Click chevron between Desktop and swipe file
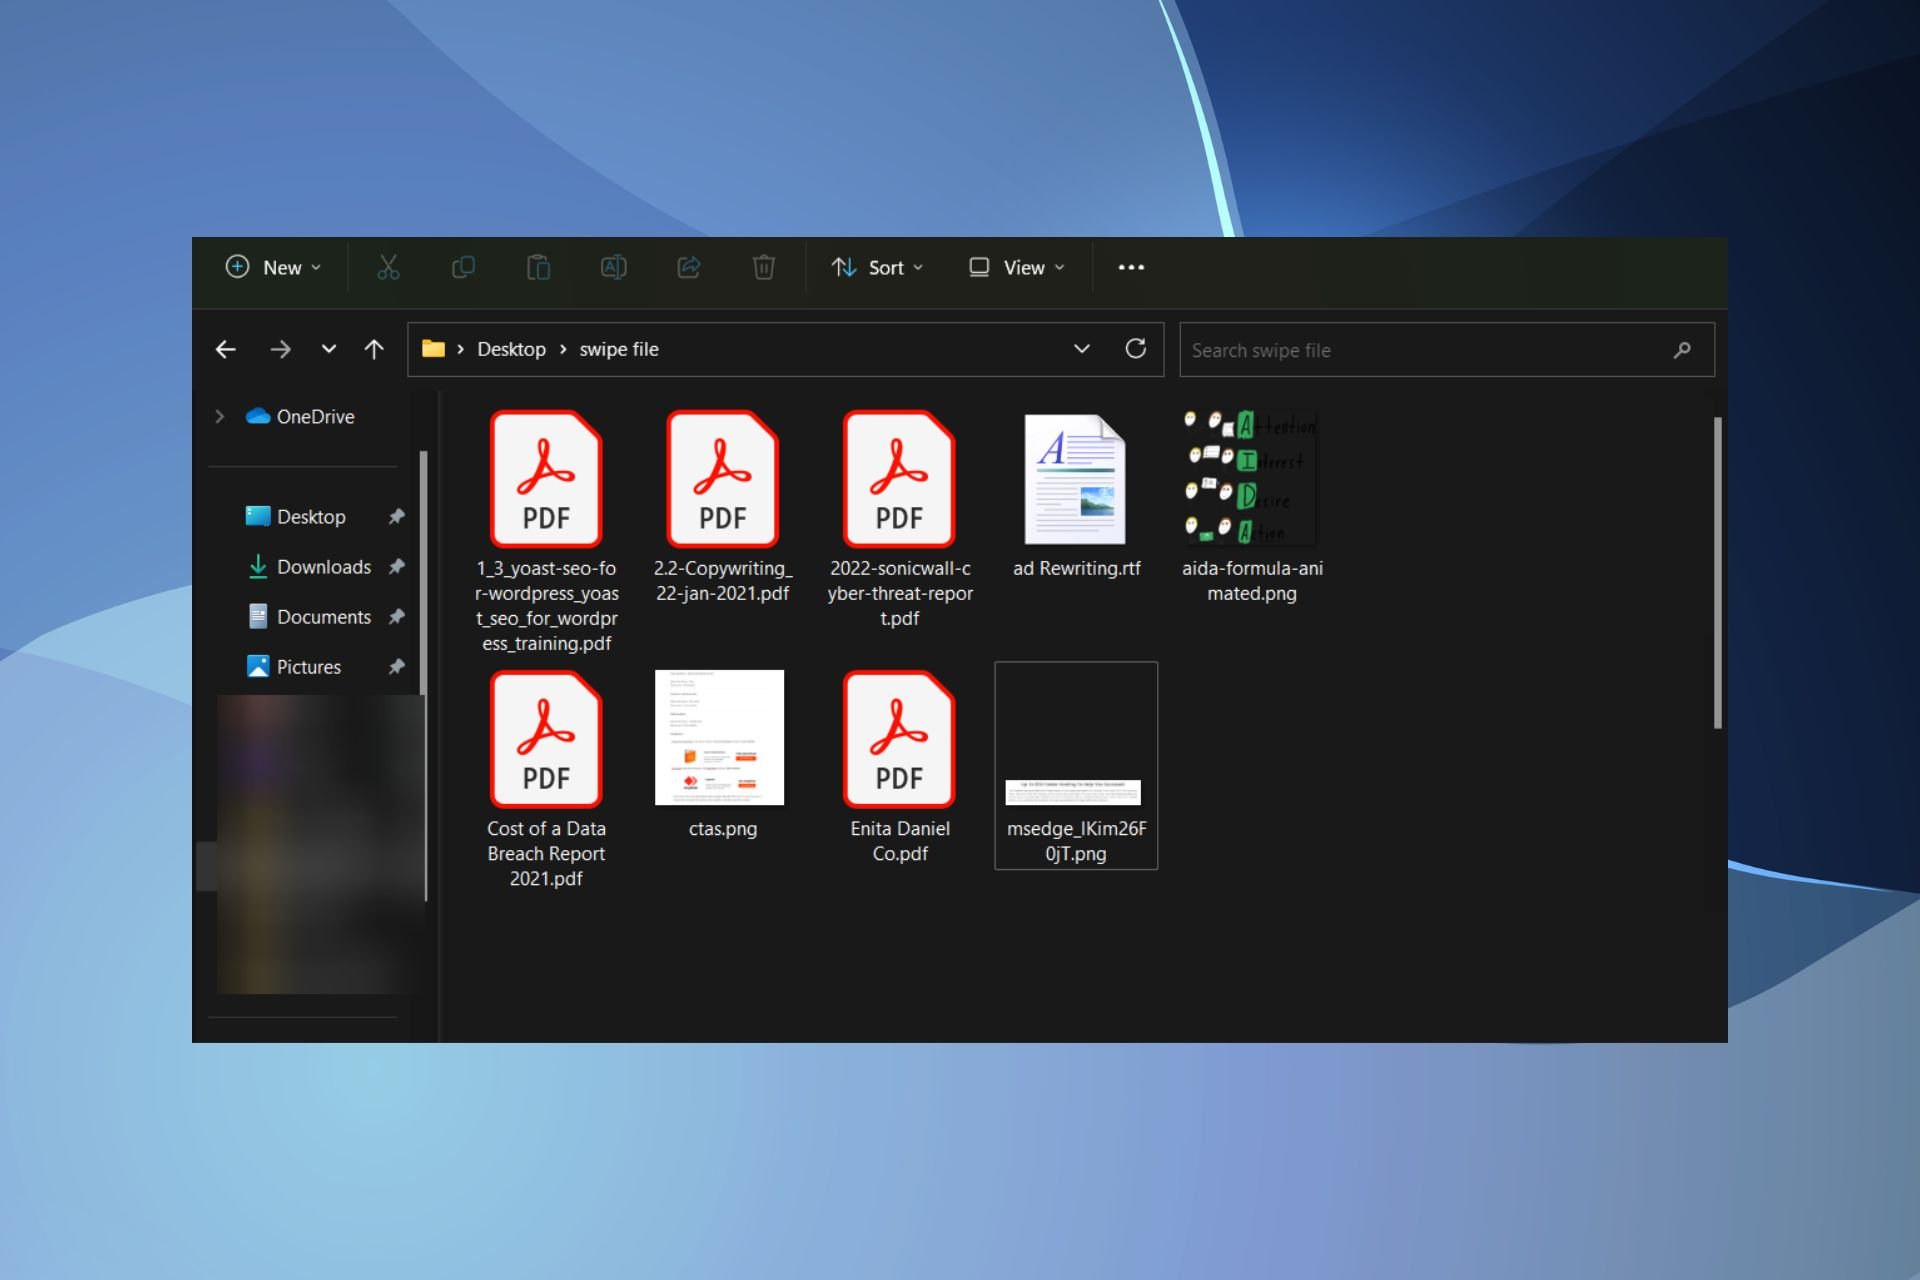Viewport: 1920px width, 1280px height. click(x=563, y=349)
